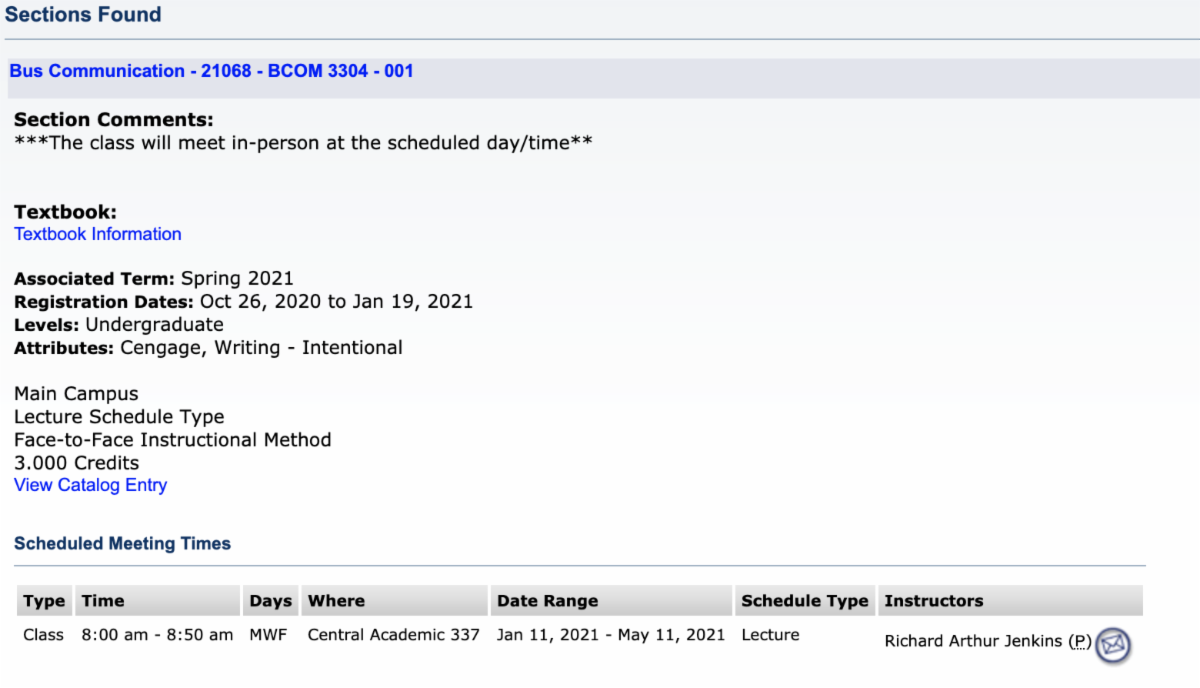Click the Time column header
The height and width of the screenshot is (688, 1200).
pos(103,601)
